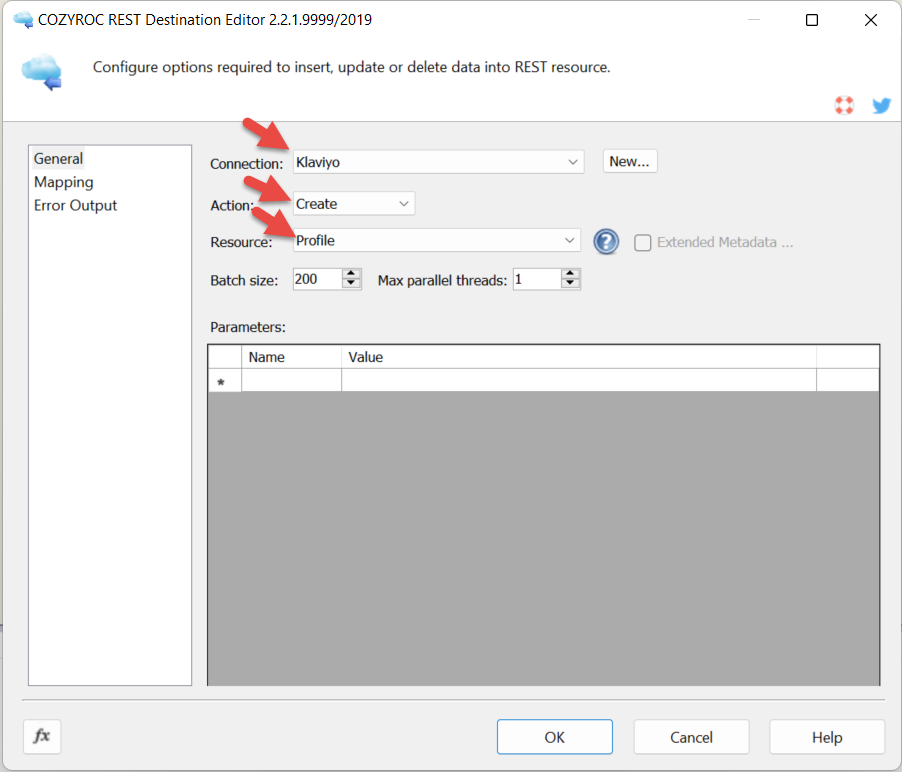
Task: Decrease Batch size with down arrow
Action: point(351,284)
